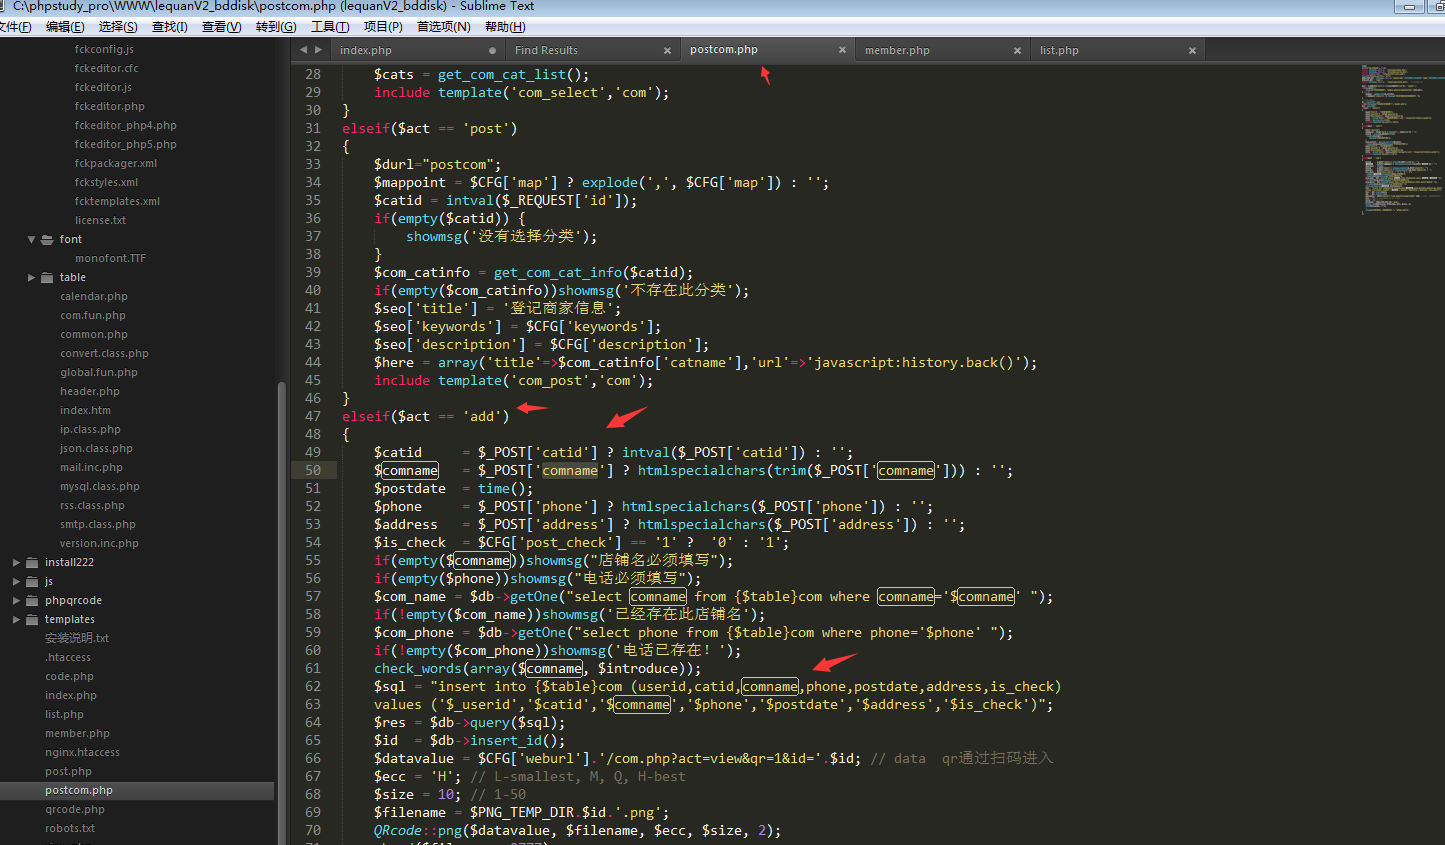This screenshot has width=1445, height=845.
Task: Open code.php in the sidebar
Action: click(x=69, y=677)
